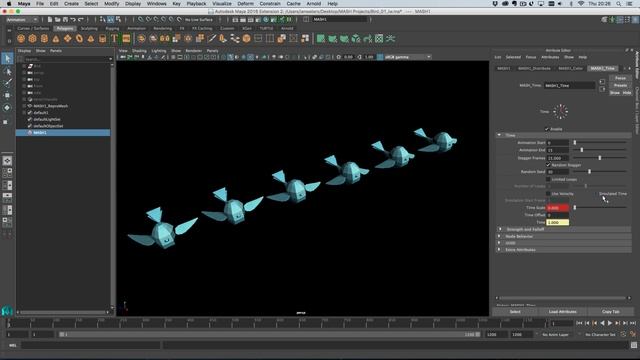Click the New Scene icon in status line
The image size is (640, 360).
pyautogui.click(x=50, y=20)
